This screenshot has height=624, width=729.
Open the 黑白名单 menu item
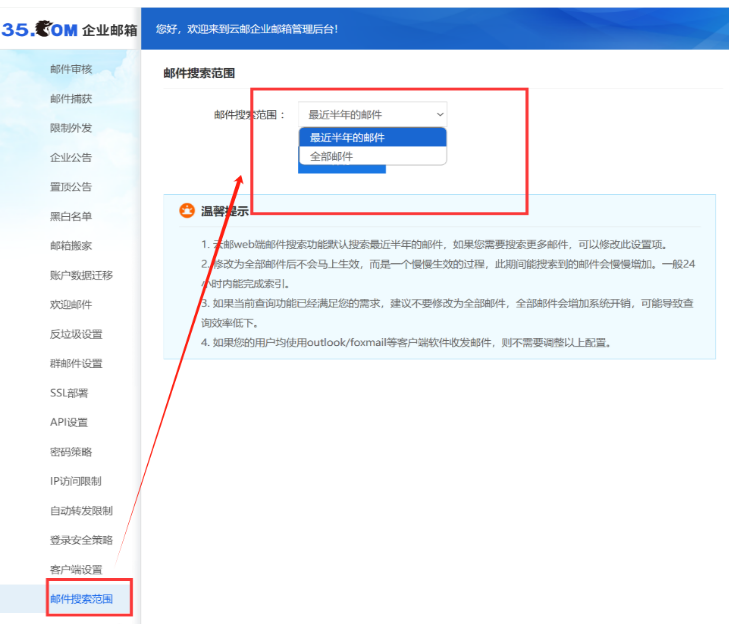pyautogui.click(x=71, y=216)
